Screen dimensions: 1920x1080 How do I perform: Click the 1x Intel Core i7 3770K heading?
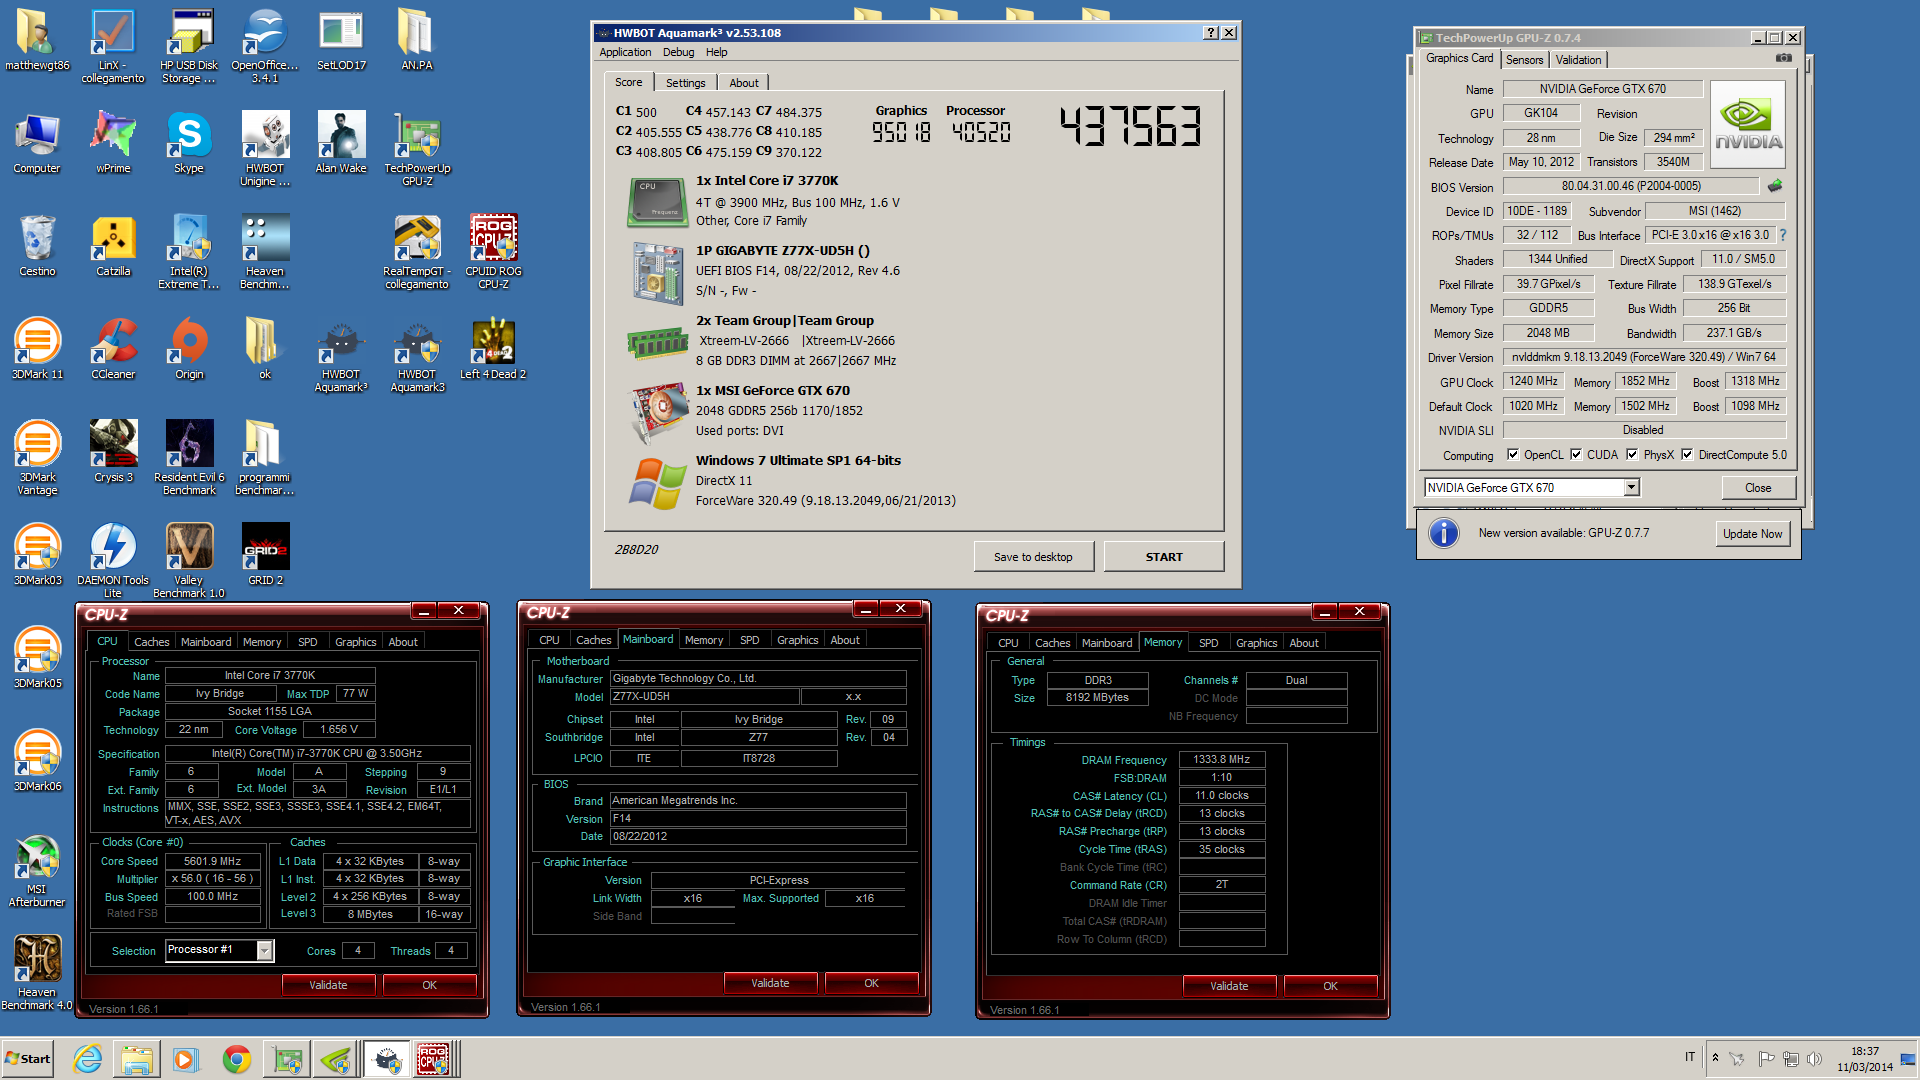point(767,181)
